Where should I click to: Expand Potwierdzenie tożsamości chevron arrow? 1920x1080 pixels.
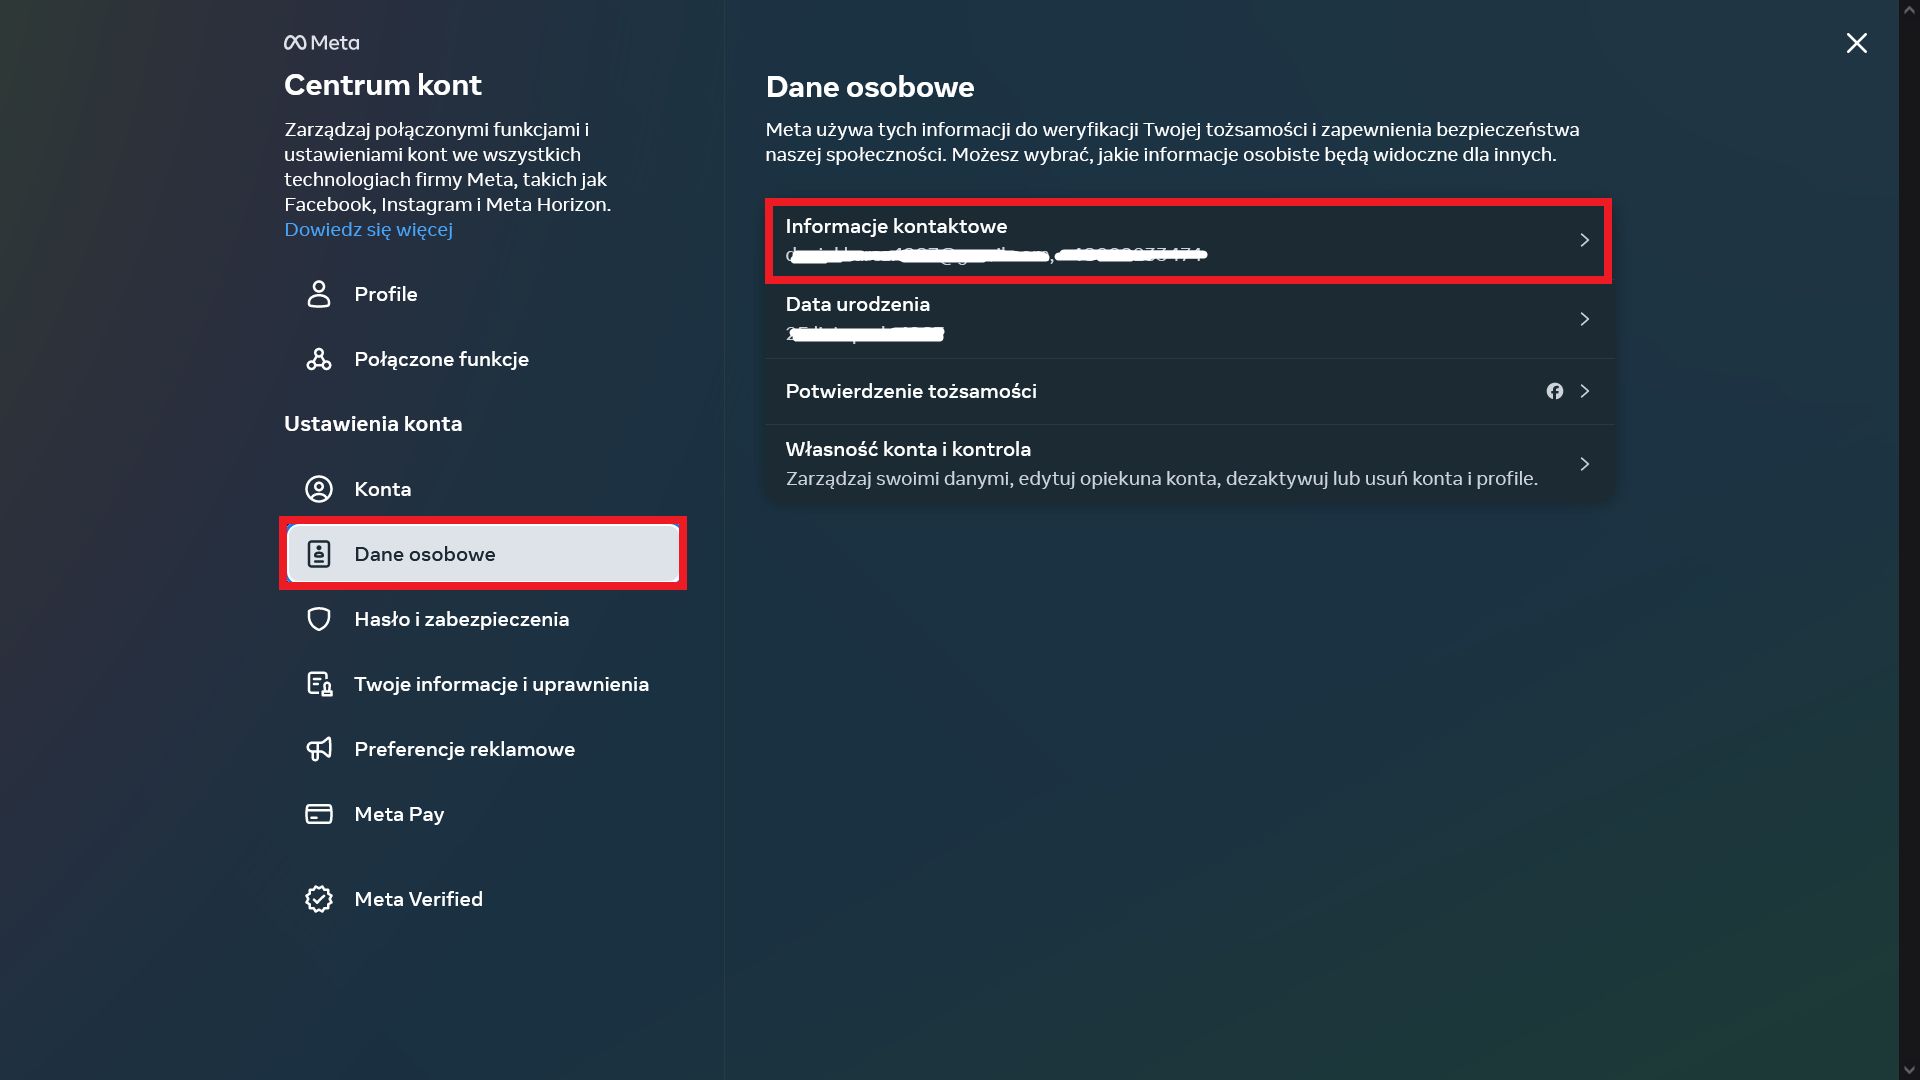(1584, 391)
